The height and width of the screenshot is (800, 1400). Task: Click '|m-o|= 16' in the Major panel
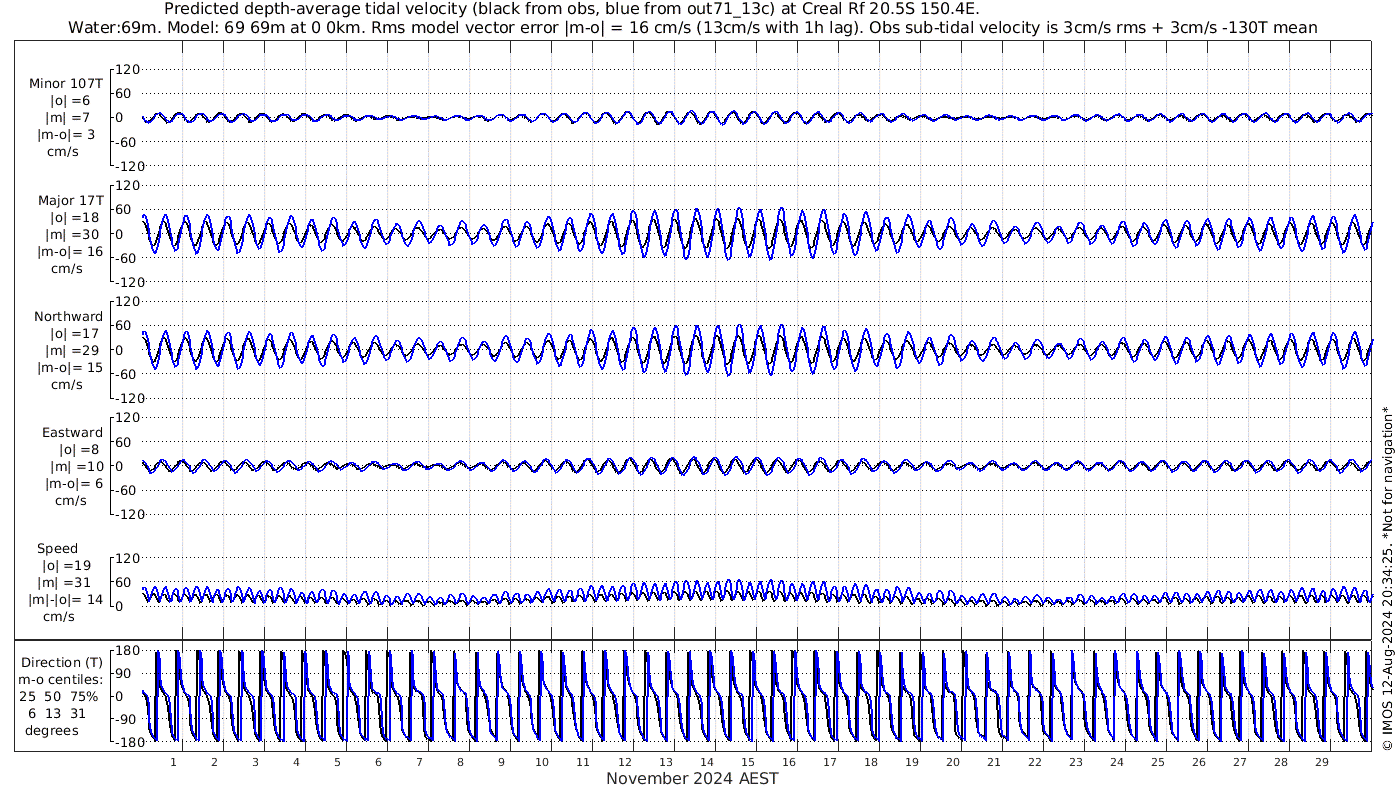click(71, 251)
